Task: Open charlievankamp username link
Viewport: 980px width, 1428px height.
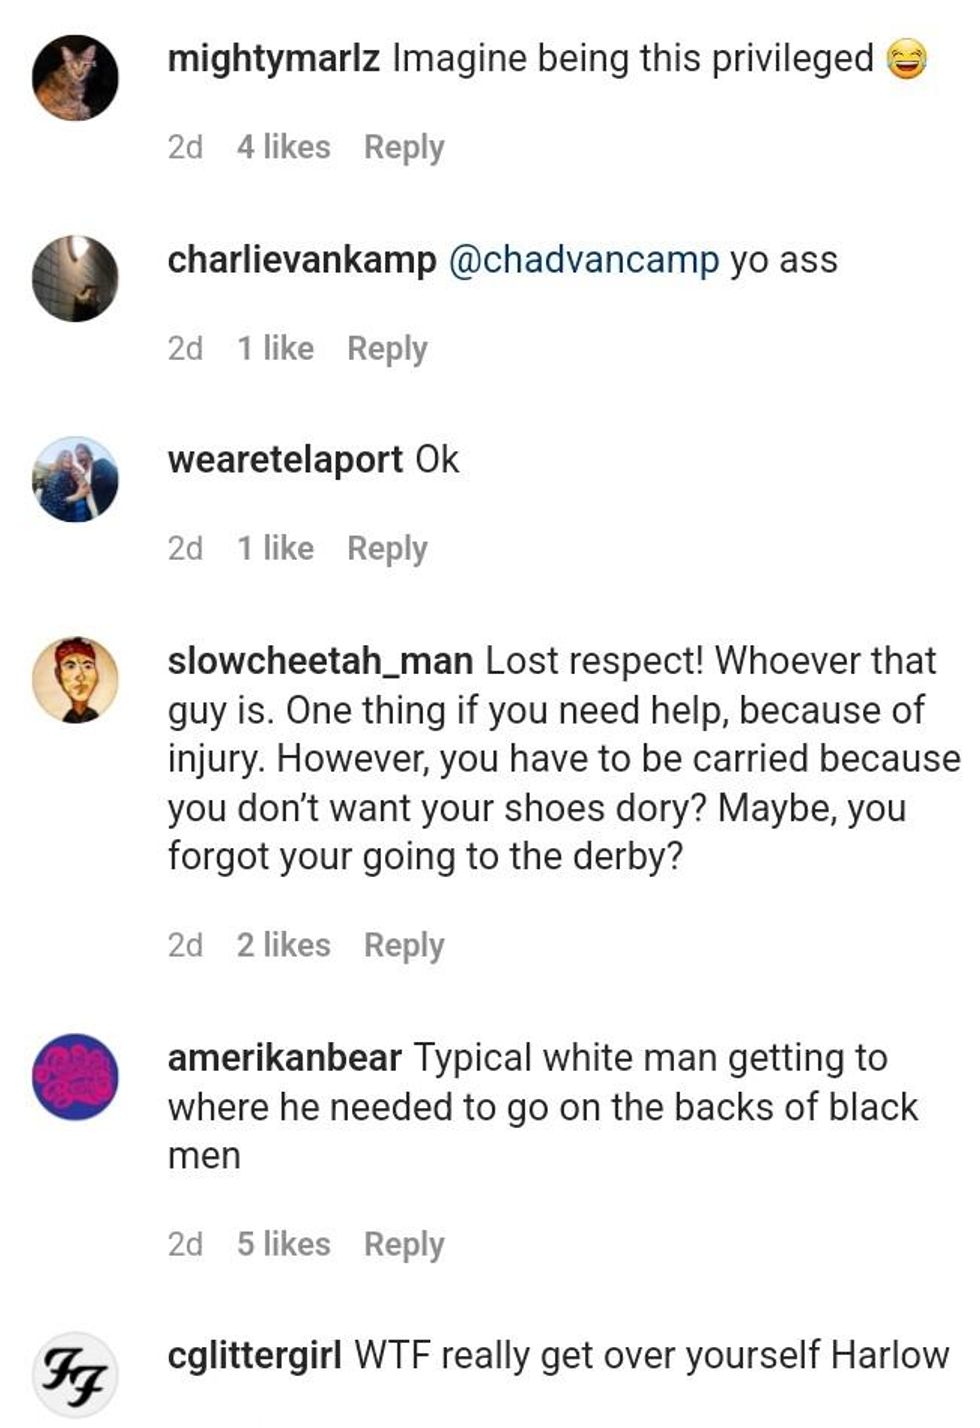Action: tap(301, 260)
